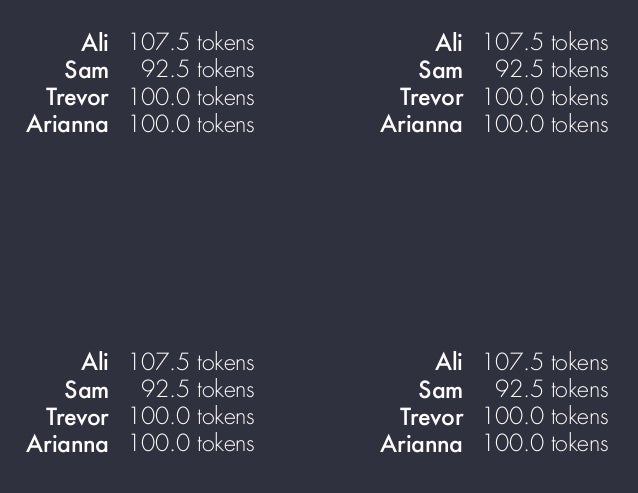Select the name Sam in the upper-right group
Screen dimensions: 638x493
[441, 70]
